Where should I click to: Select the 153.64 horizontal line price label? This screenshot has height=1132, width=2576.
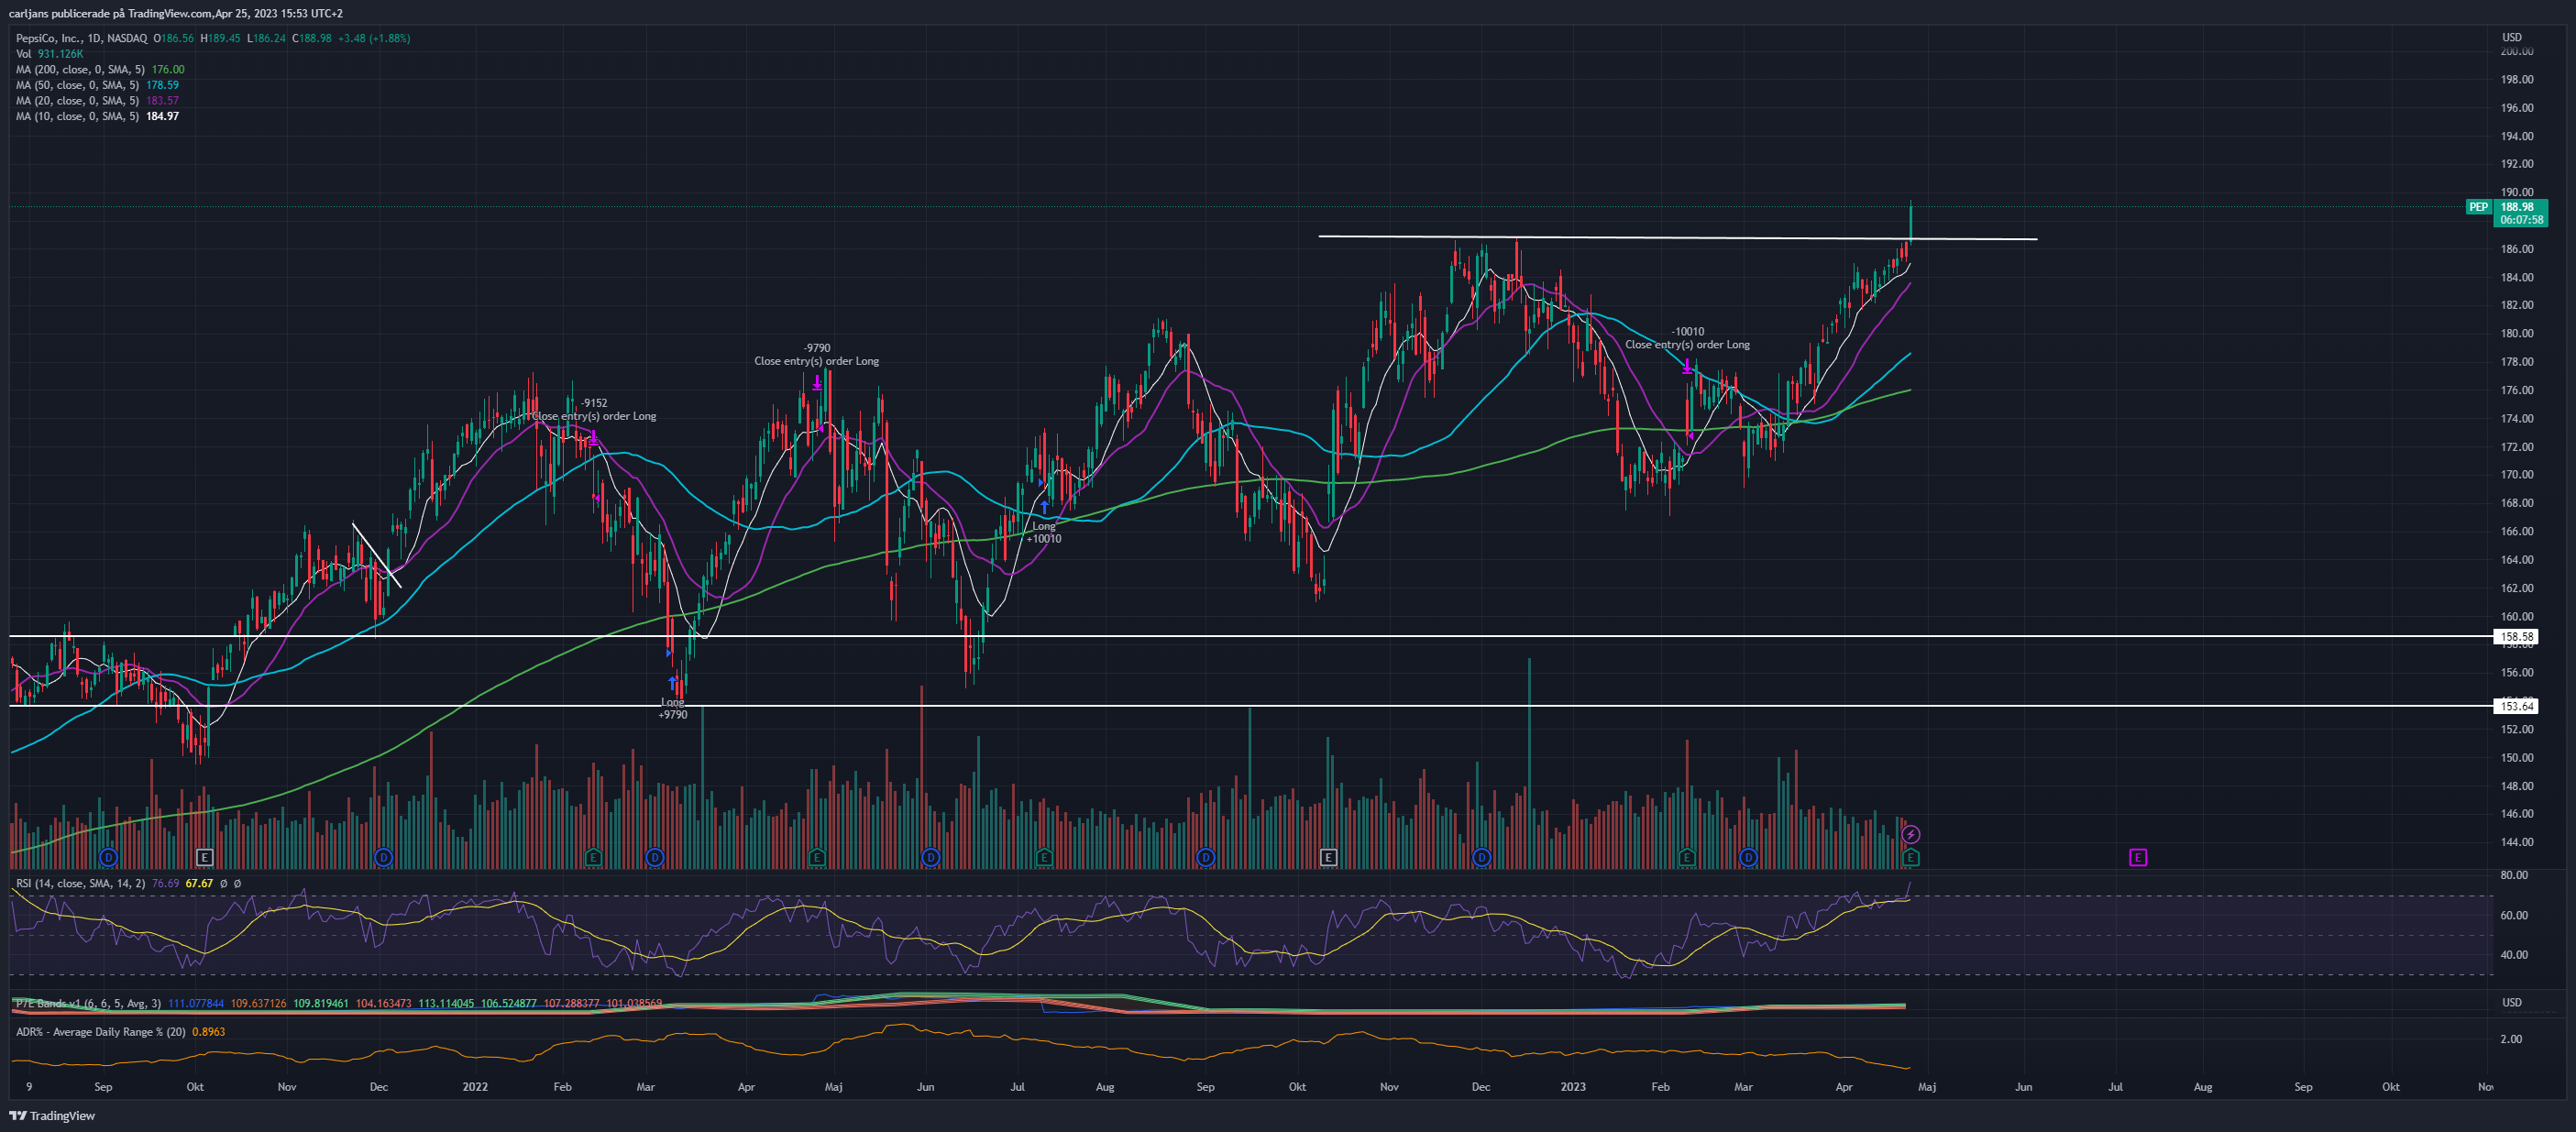tap(2516, 706)
